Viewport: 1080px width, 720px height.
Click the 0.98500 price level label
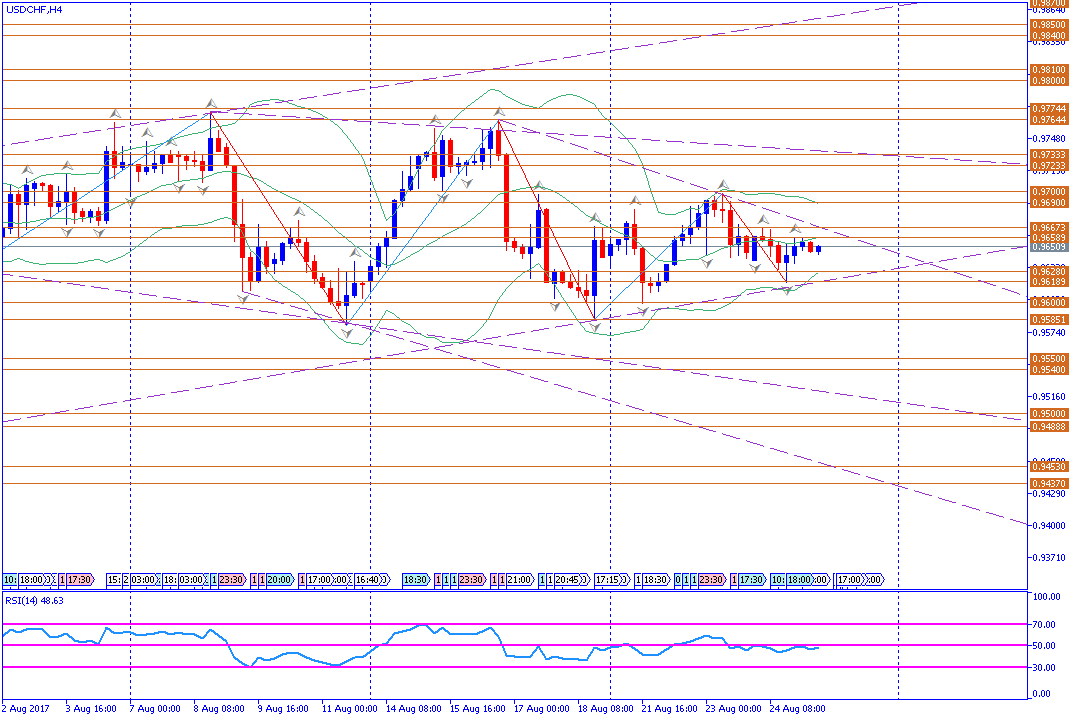1049,24
